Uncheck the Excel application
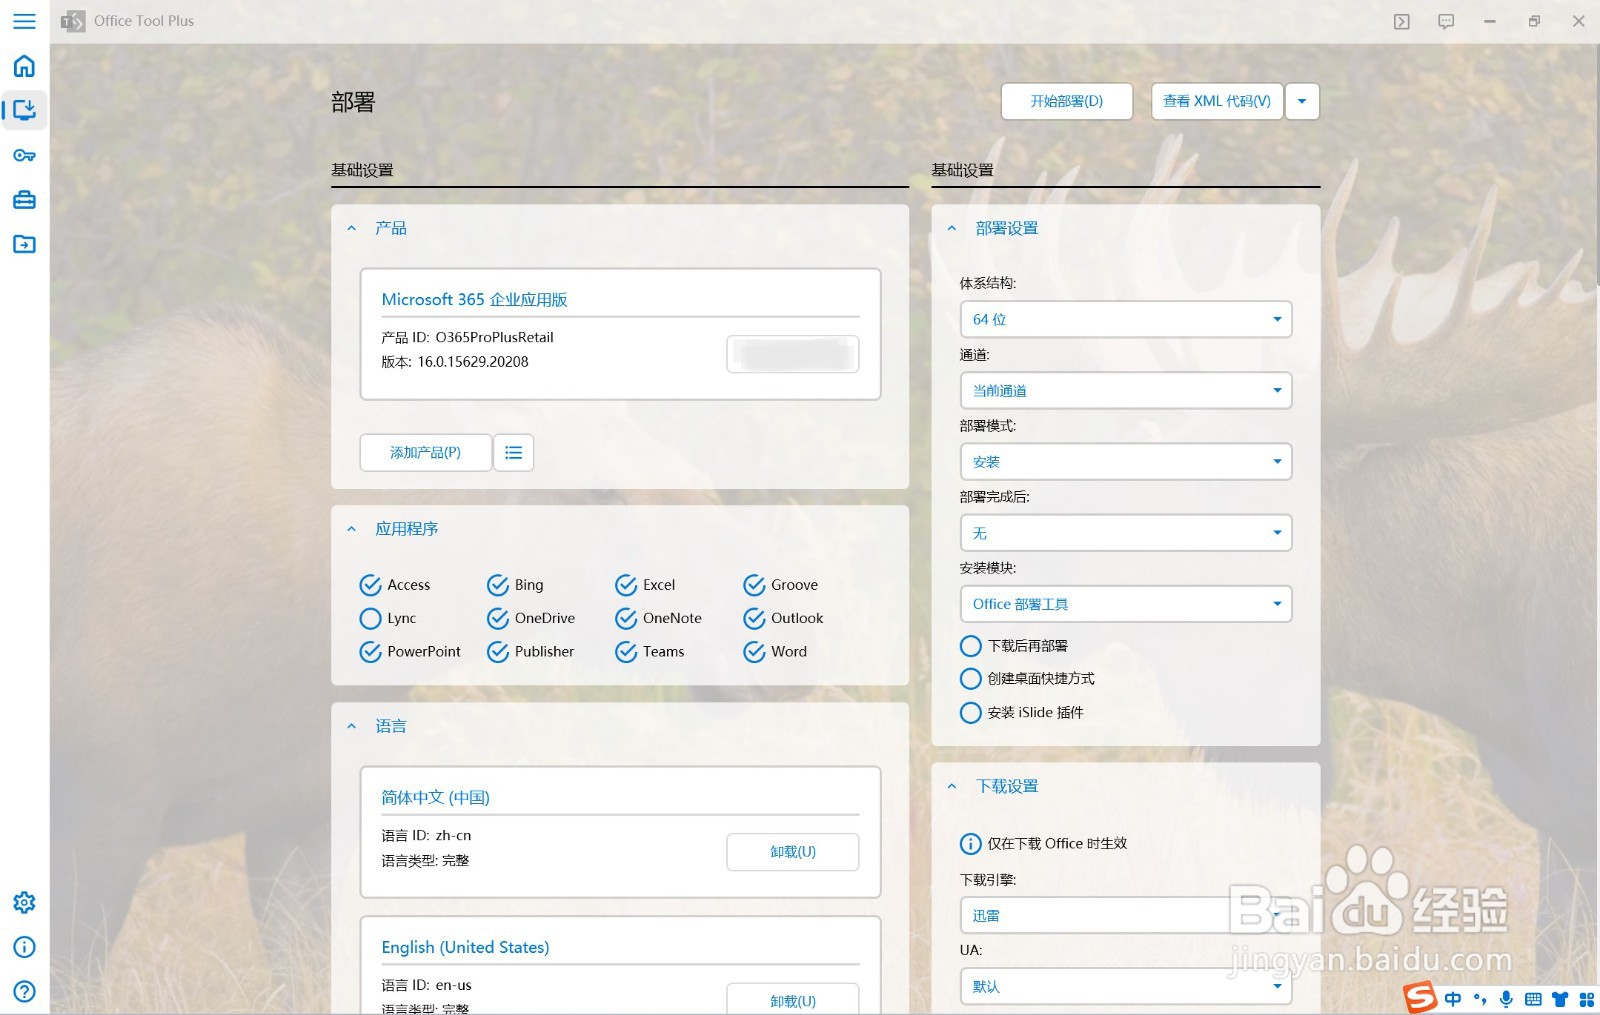The image size is (1600, 1015). coord(627,584)
